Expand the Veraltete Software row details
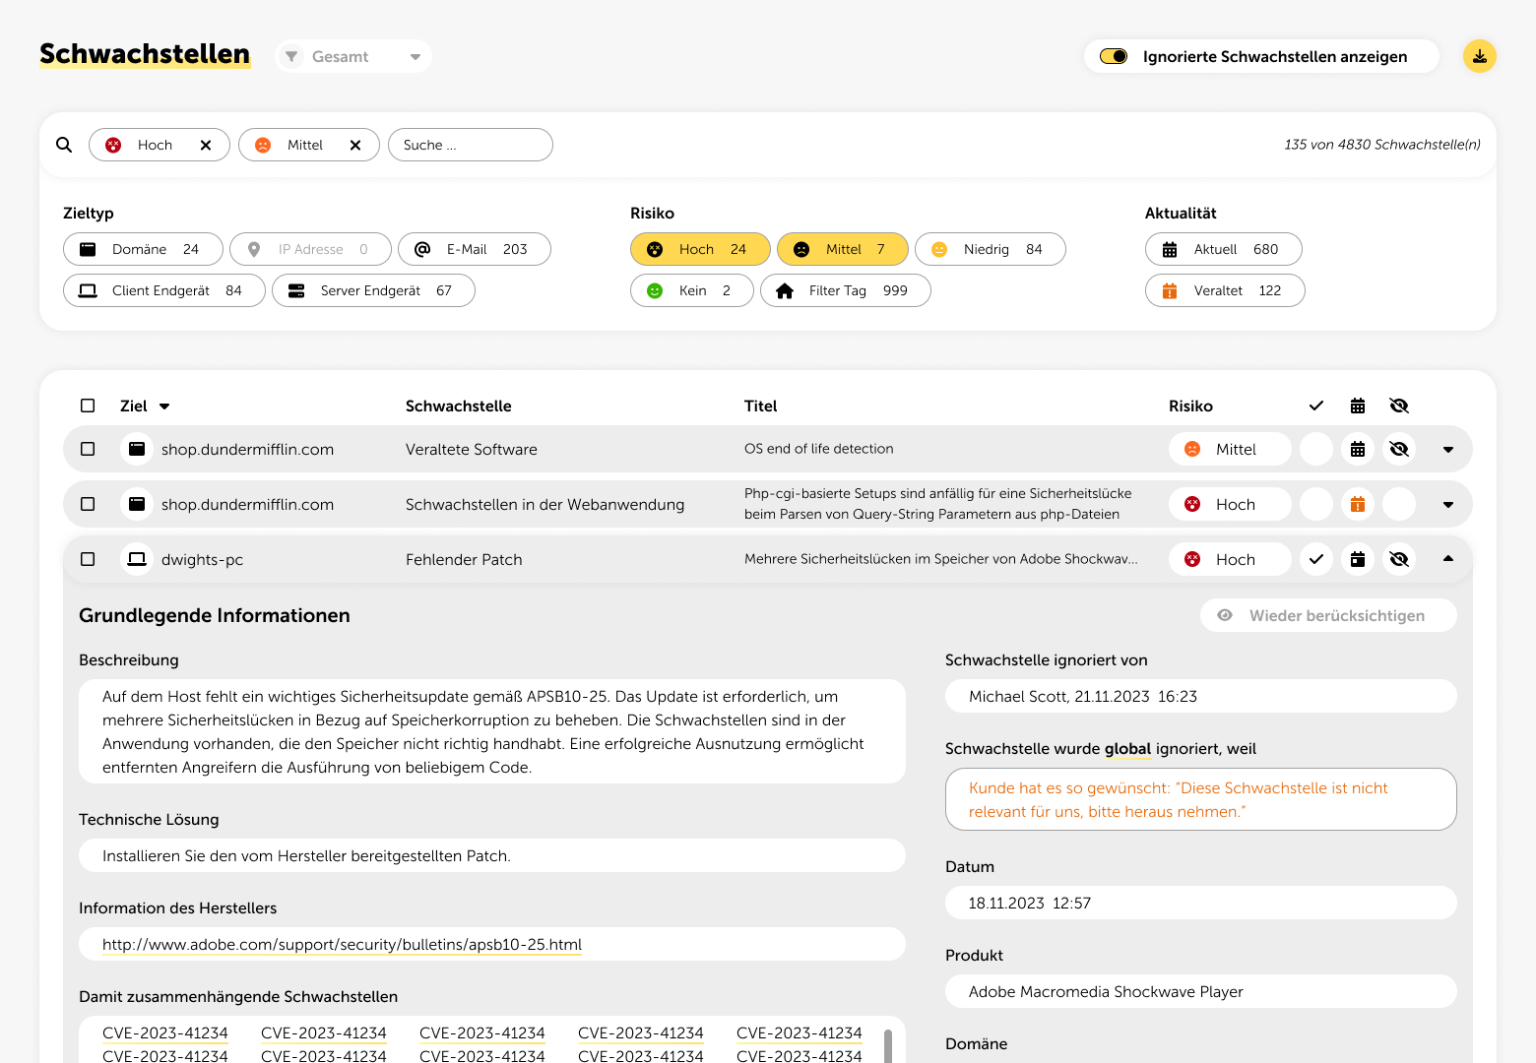The height and width of the screenshot is (1063, 1536). pos(1447,450)
